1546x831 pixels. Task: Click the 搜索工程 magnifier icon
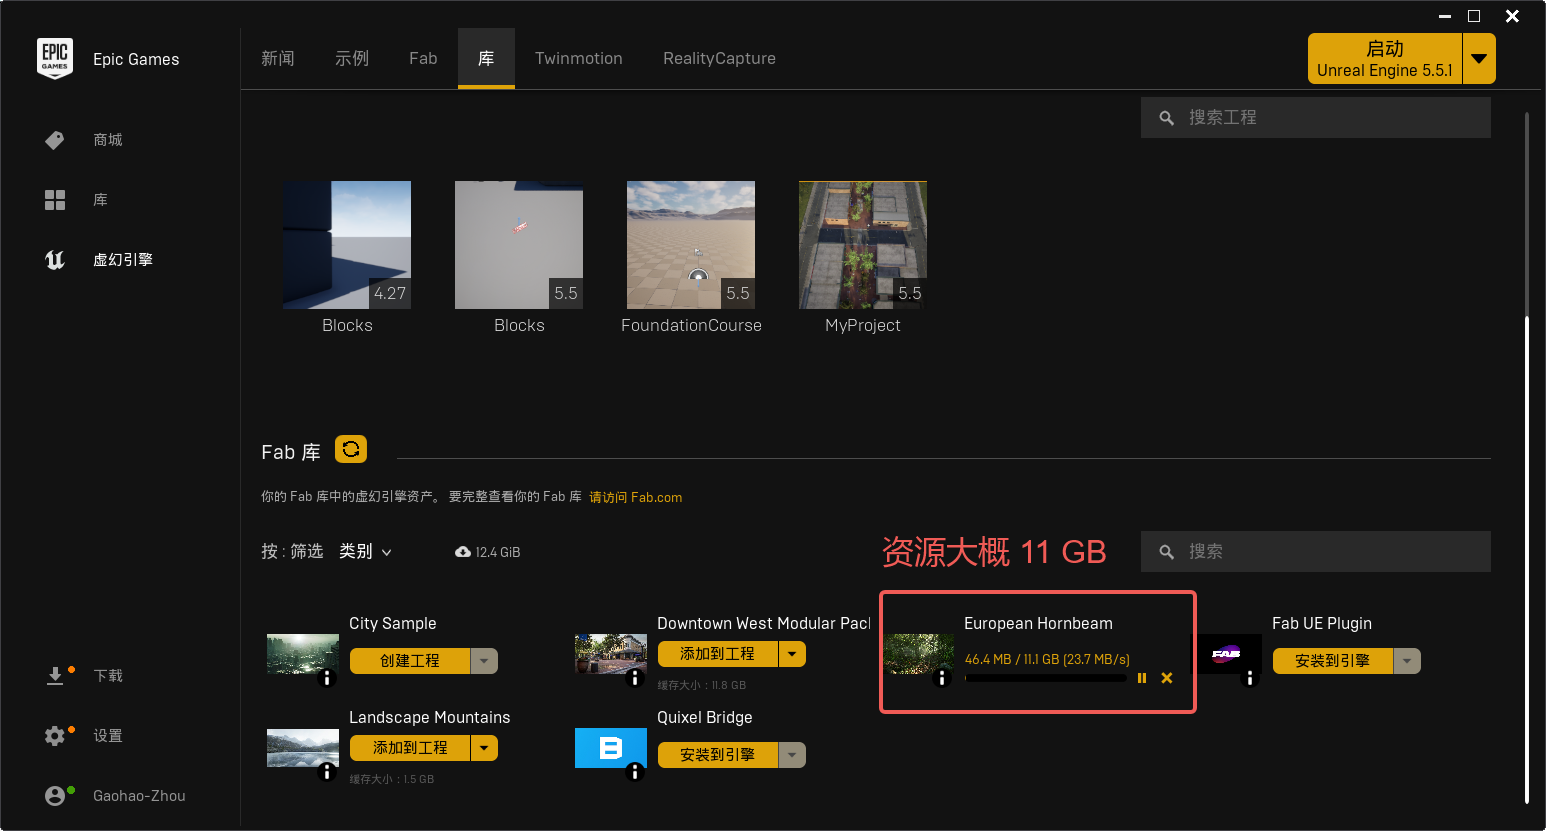tap(1166, 118)
